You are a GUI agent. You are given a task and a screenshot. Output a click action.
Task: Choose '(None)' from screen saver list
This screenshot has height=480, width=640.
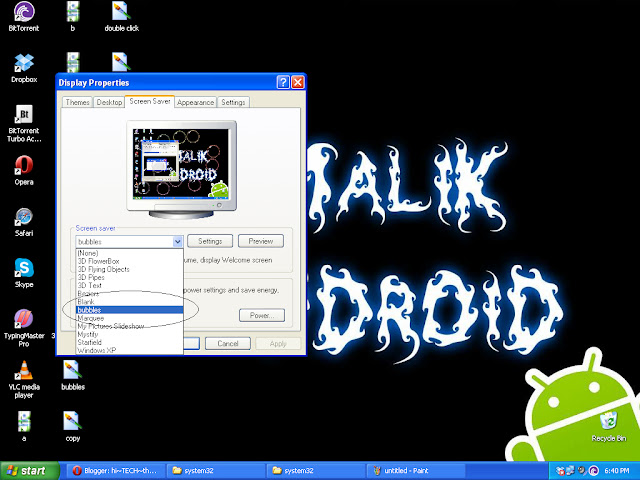[129, 253]
